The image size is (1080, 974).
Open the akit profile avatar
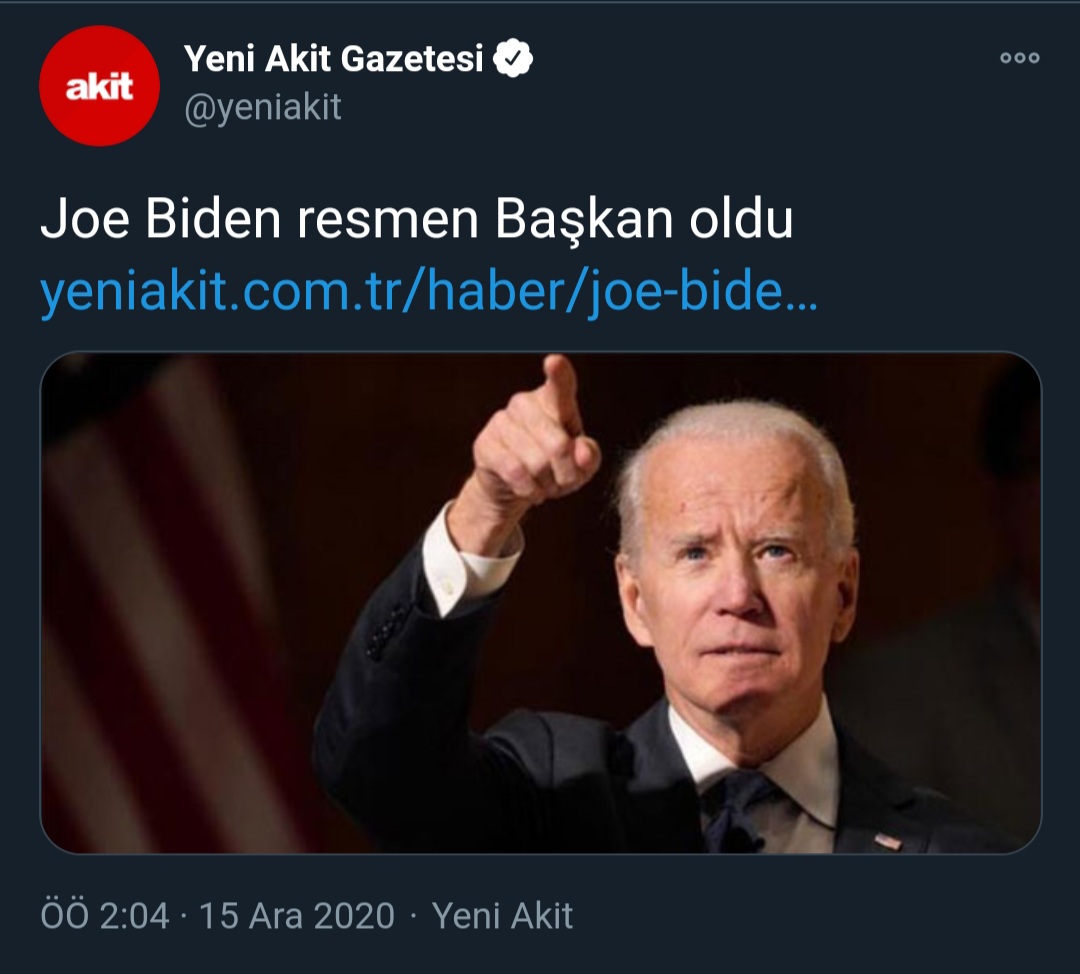coord(99,85)
